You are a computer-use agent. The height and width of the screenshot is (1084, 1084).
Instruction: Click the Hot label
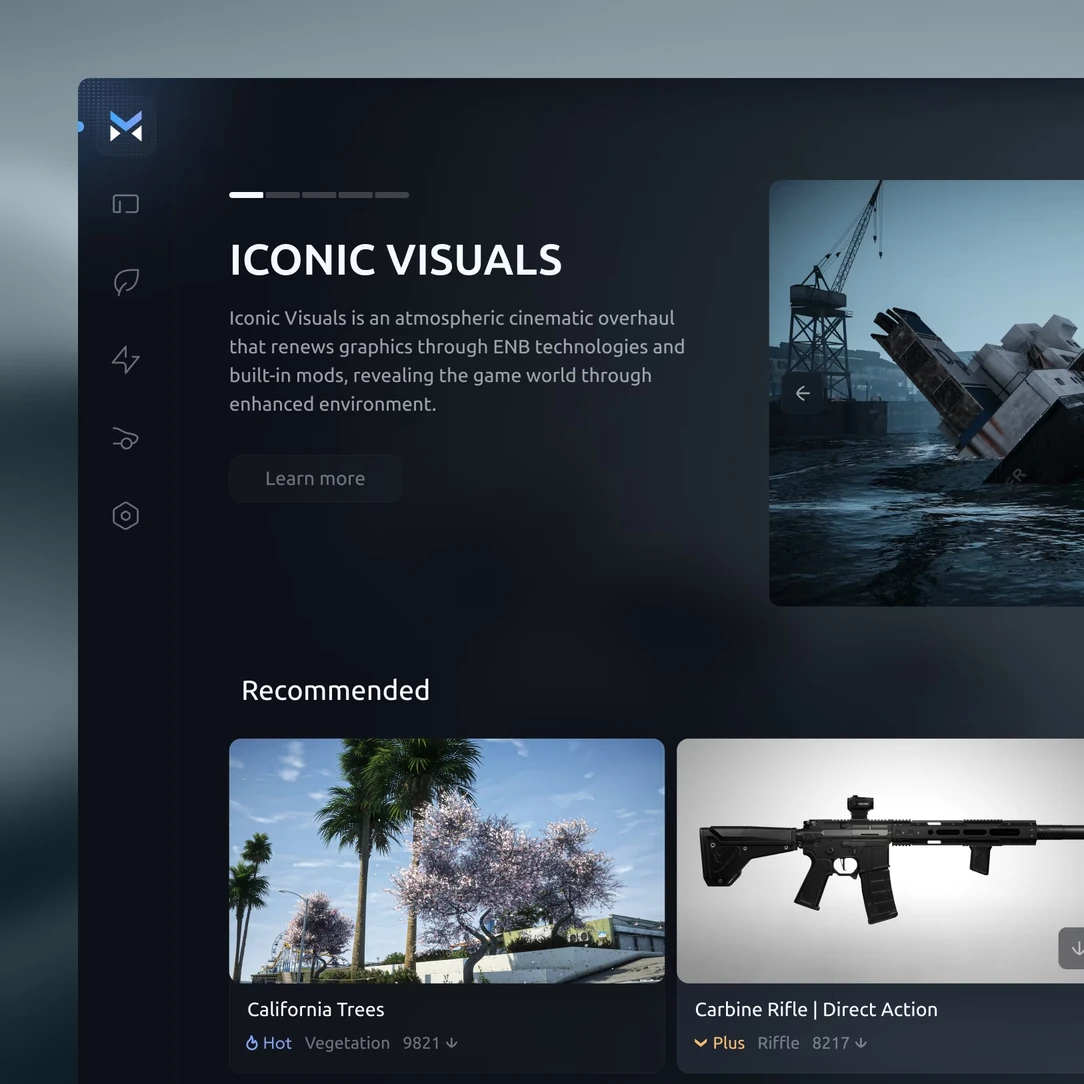coord(277,1043)
